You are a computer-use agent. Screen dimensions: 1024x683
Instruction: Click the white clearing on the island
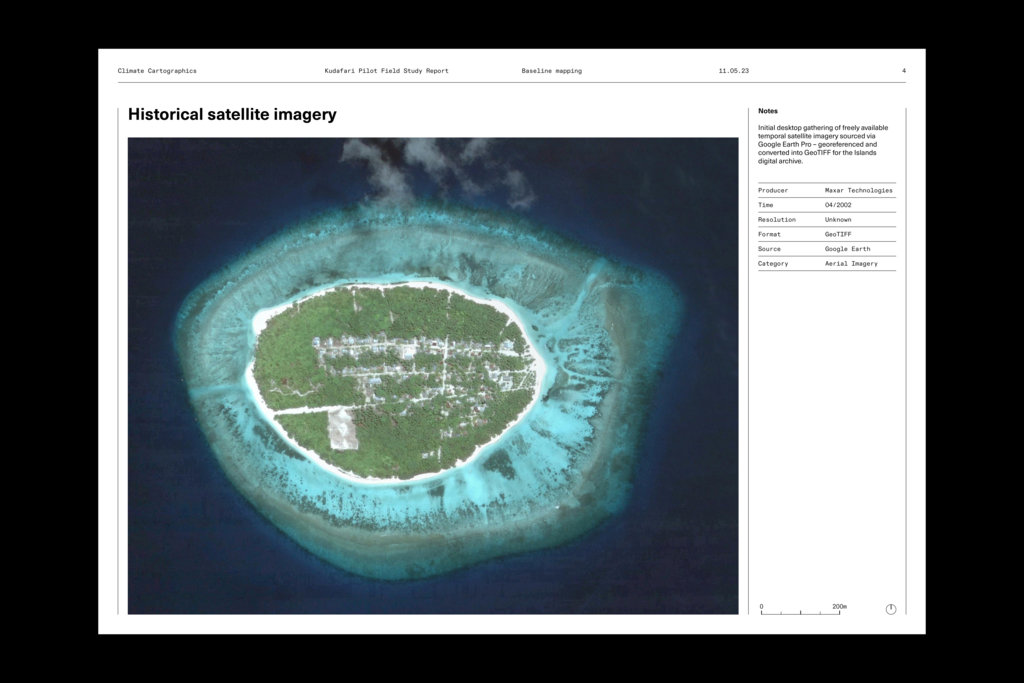coord(343,428)
